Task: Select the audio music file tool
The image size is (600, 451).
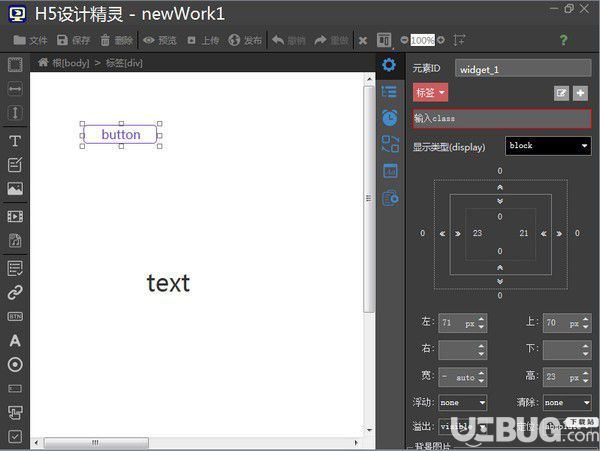Action: [x=15, y=240]
